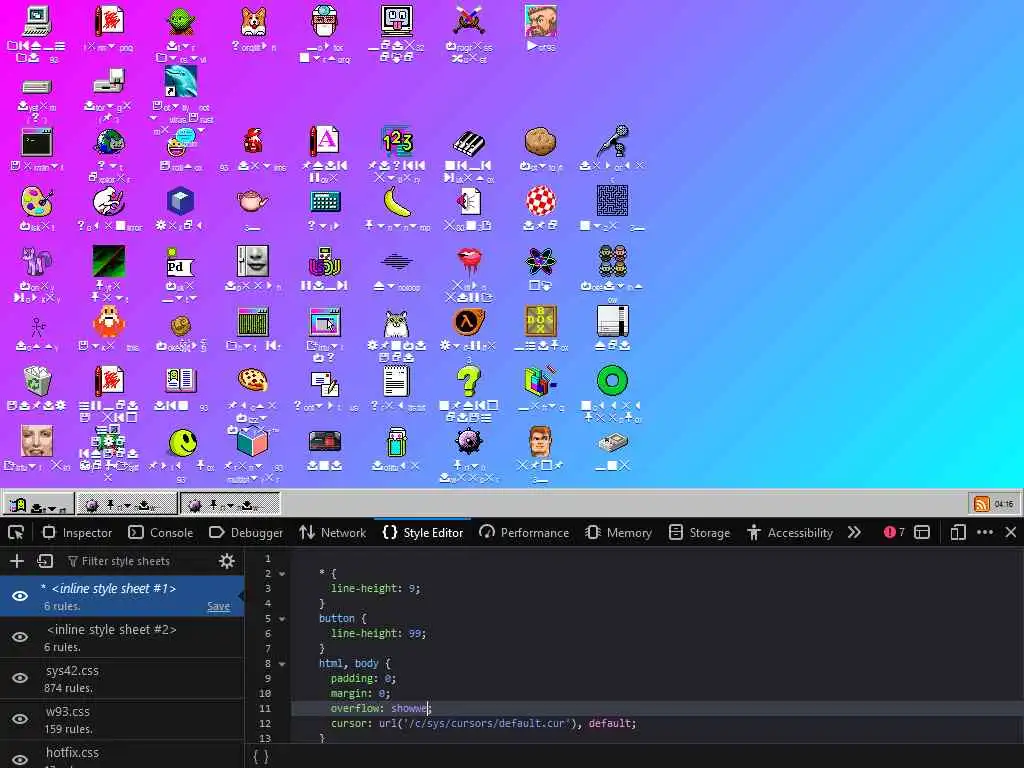Viewport: 1024px width, 768px height.
Task: Click the RSS tray icon in taskbar
Action: 982,504
